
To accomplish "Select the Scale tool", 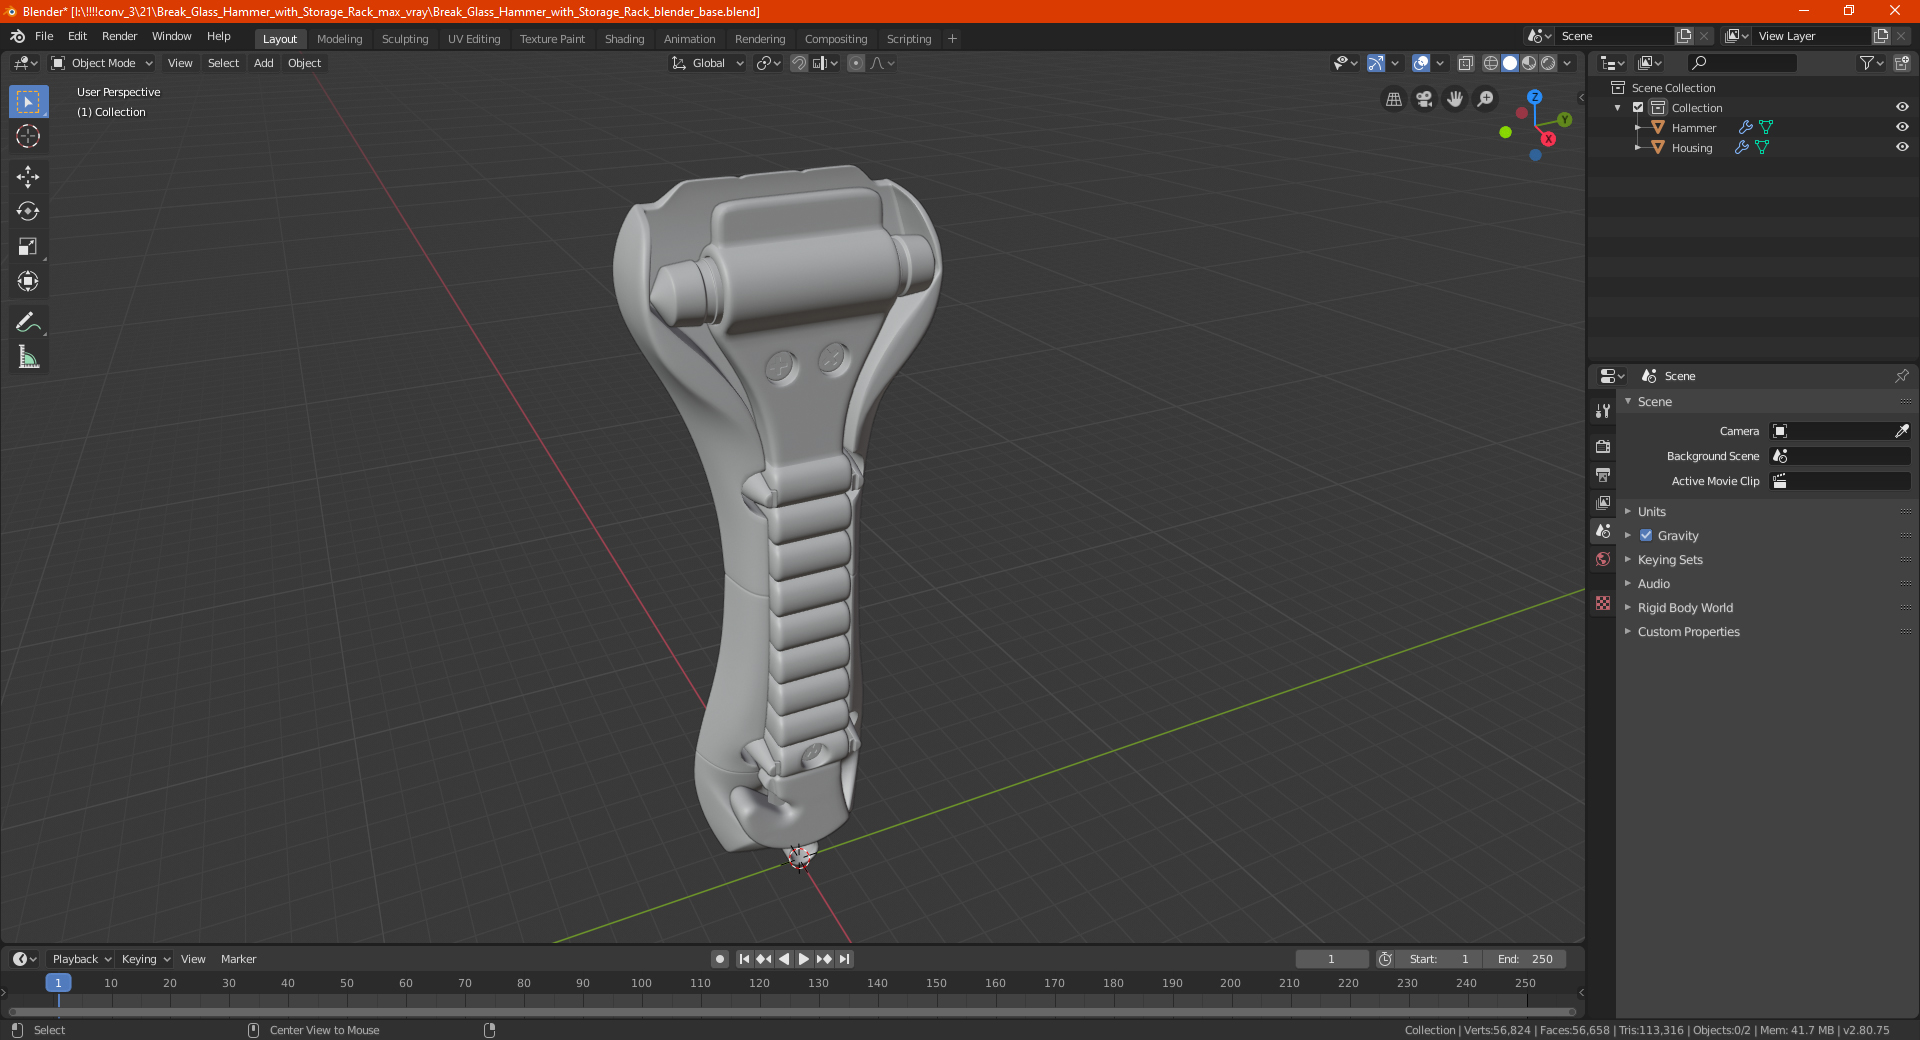I will pyautogui.click(x=28, y=246).
